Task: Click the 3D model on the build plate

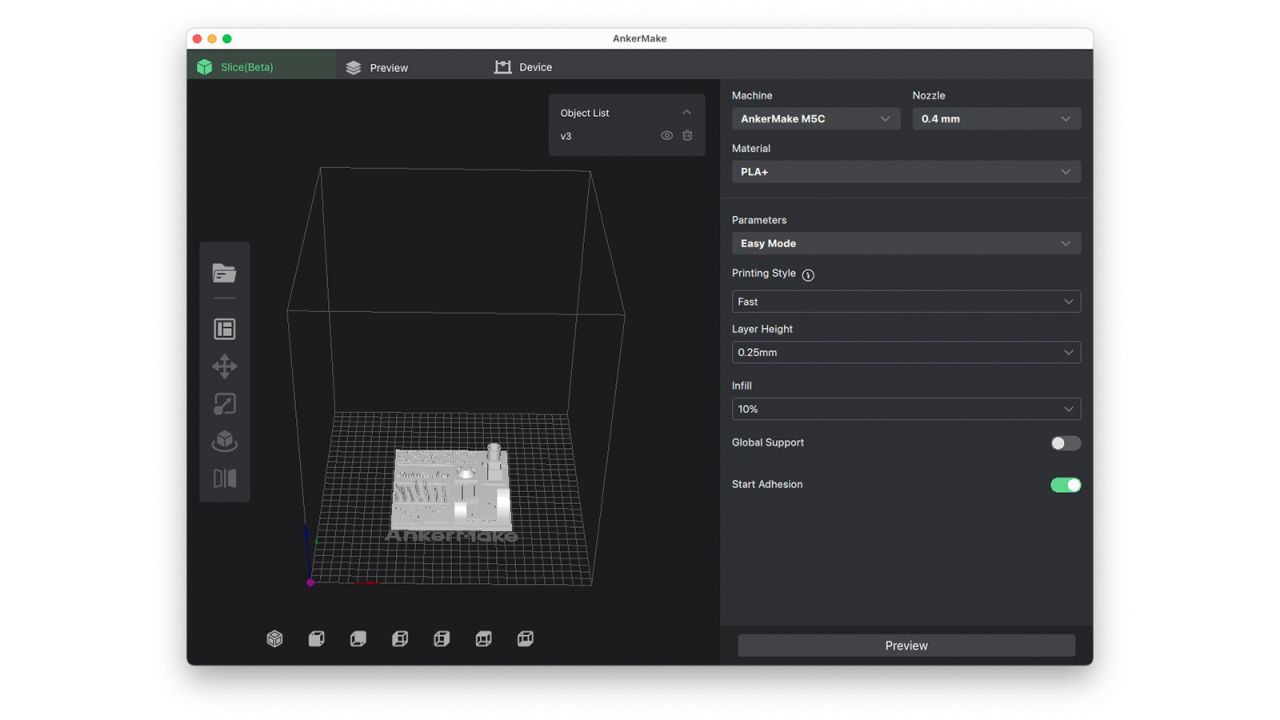Action: (451, 488)
